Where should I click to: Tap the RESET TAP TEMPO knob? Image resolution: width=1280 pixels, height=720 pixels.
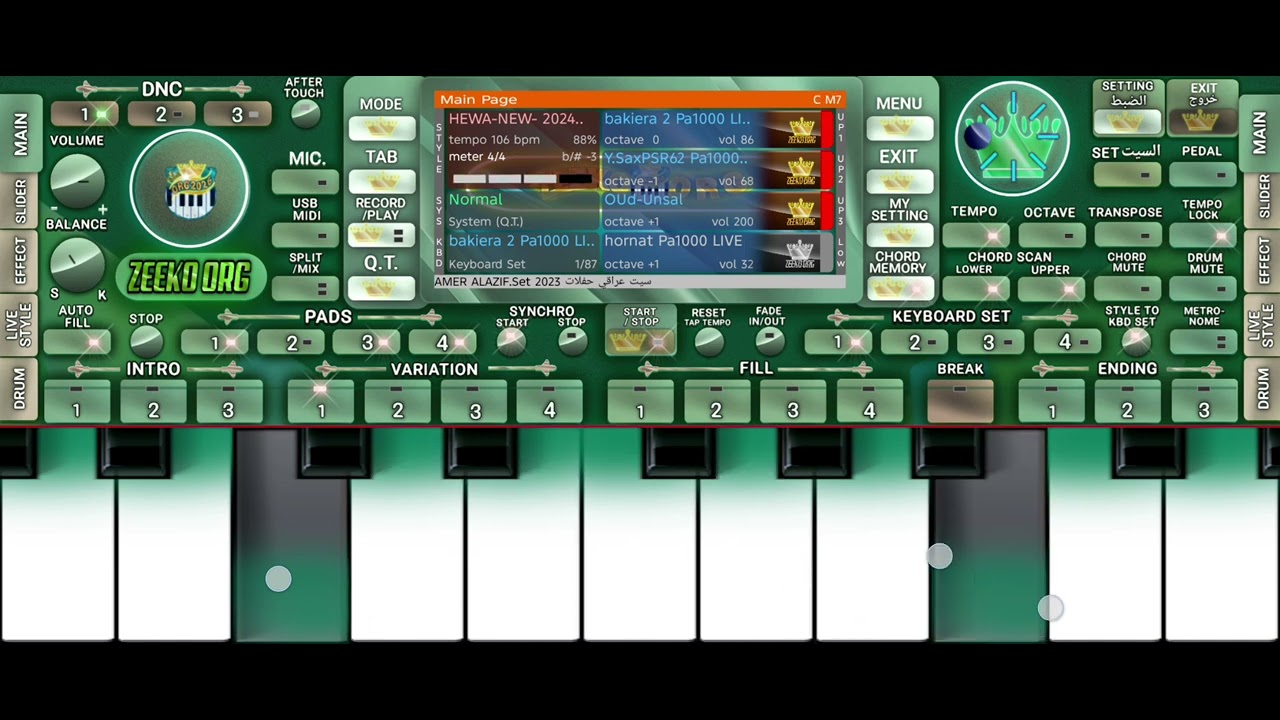708,342
